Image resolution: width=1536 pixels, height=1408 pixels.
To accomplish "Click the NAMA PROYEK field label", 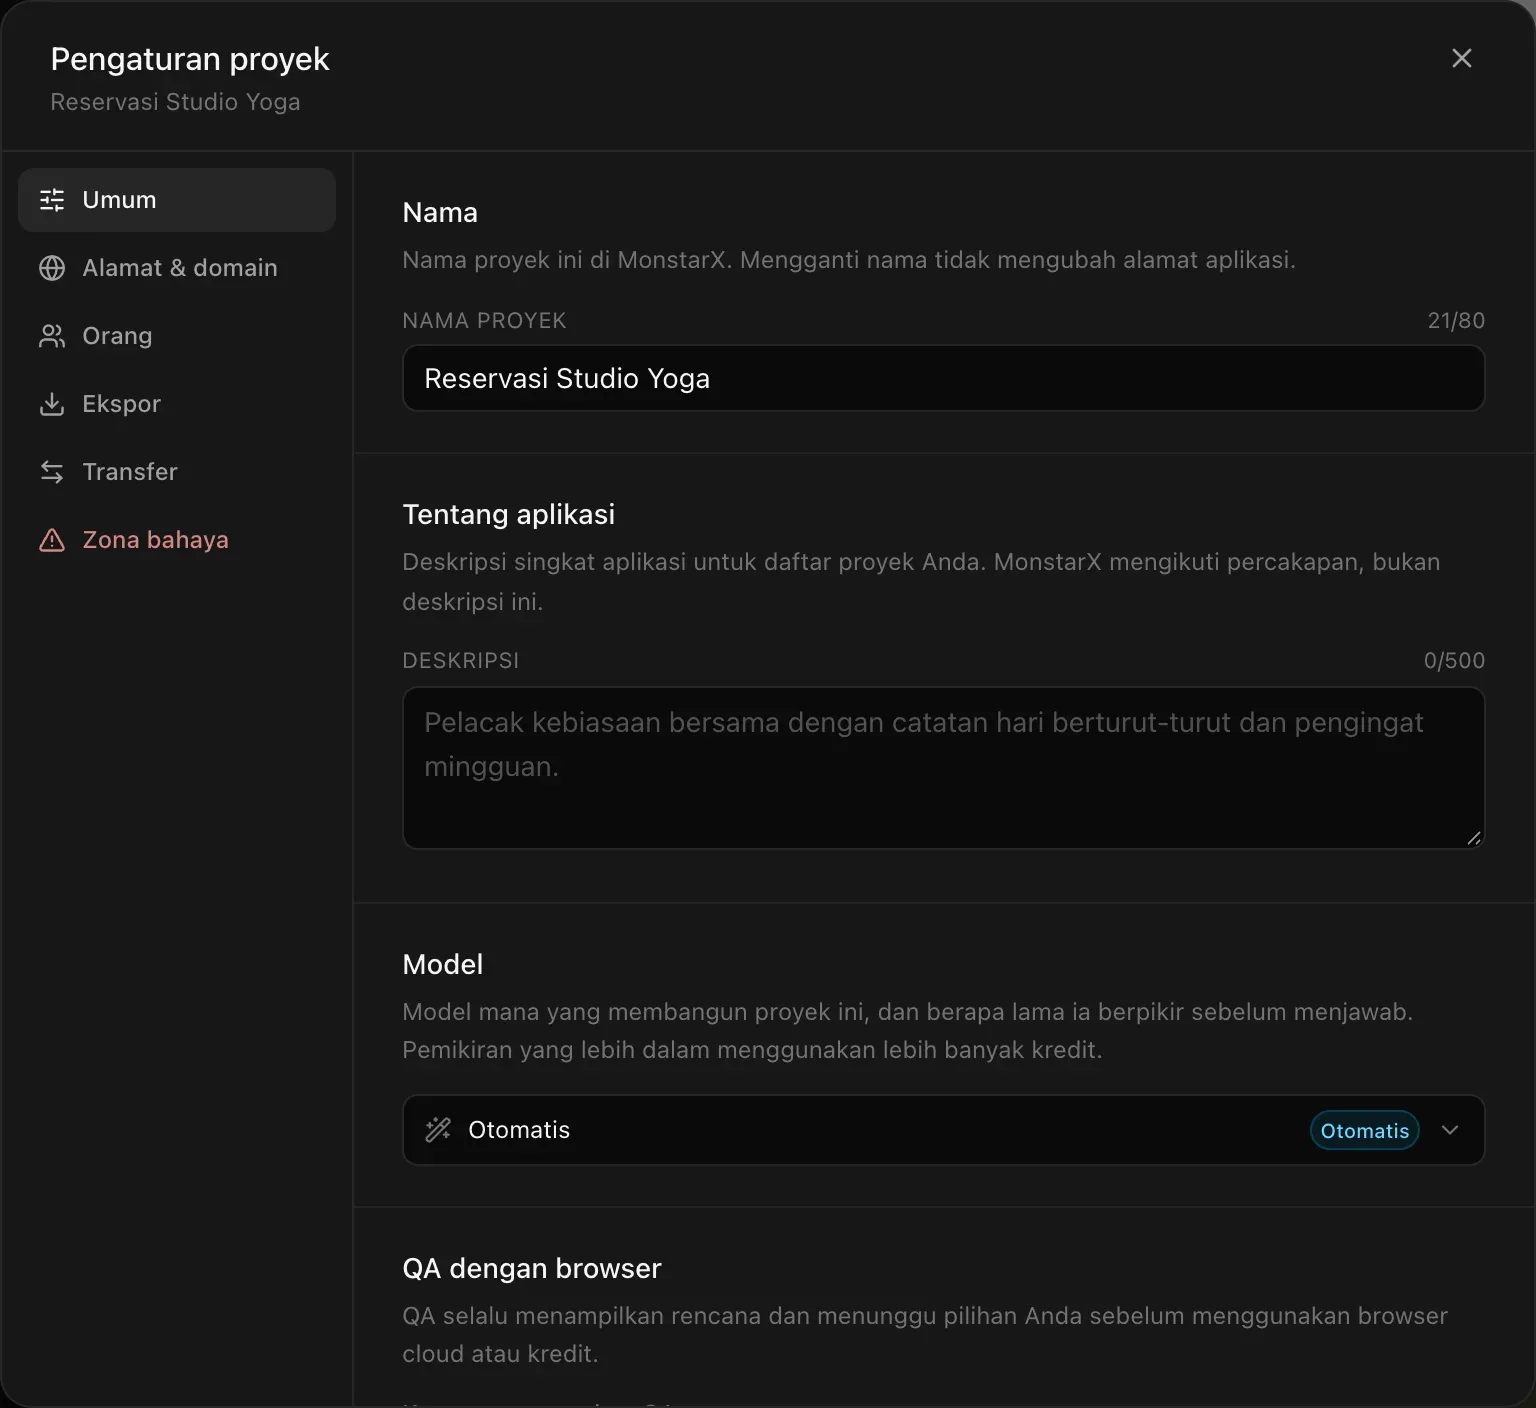I will (x=484, y=321).
